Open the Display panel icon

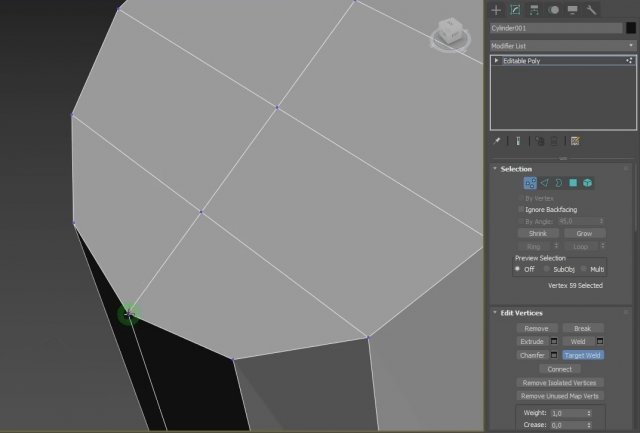[573, 10]
